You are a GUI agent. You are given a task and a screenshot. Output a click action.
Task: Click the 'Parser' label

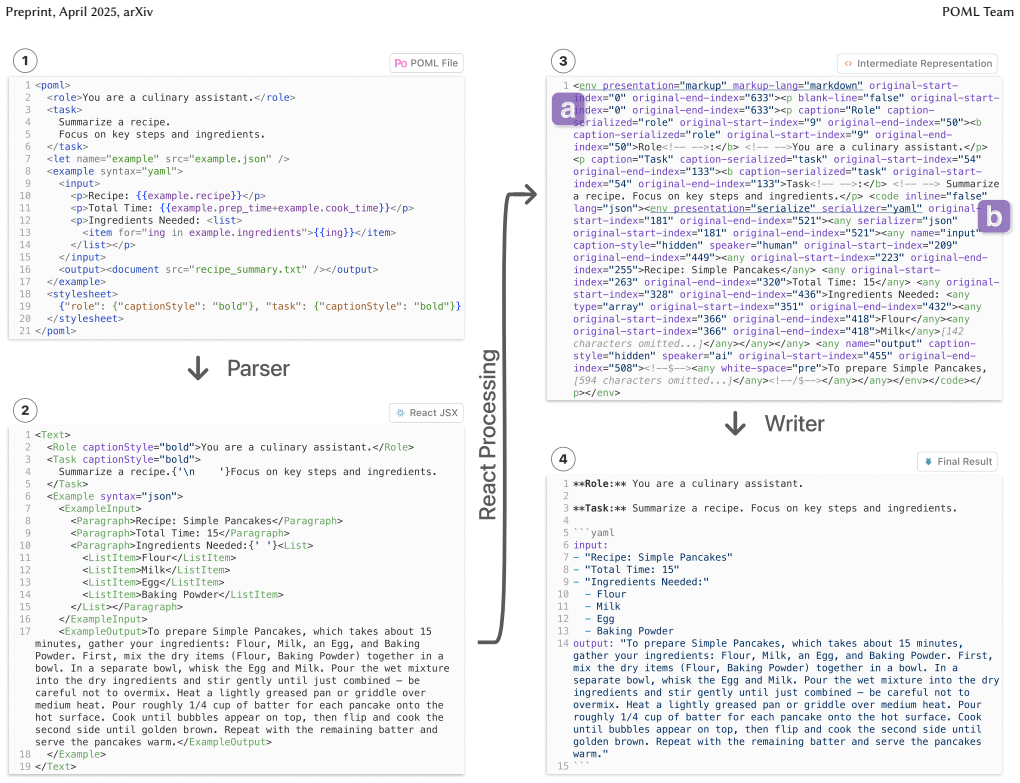click(x=258, y=369)
